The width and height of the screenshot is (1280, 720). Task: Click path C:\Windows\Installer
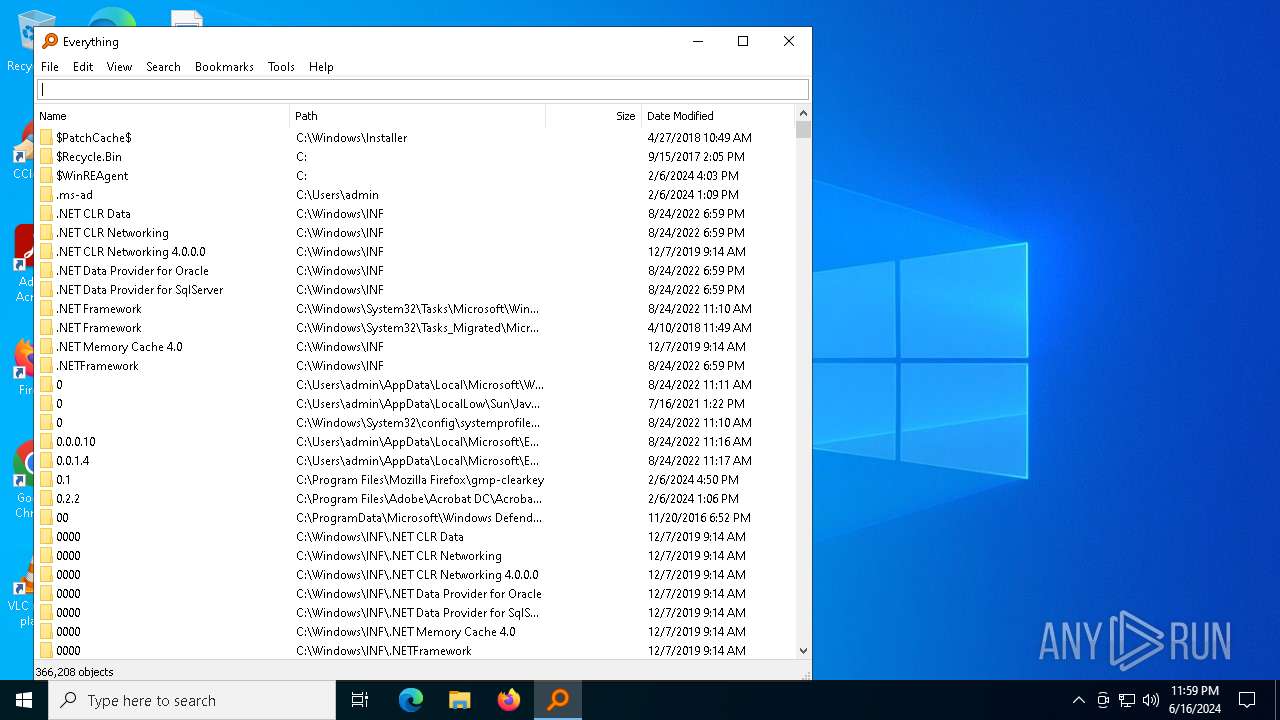coord(352,138)
